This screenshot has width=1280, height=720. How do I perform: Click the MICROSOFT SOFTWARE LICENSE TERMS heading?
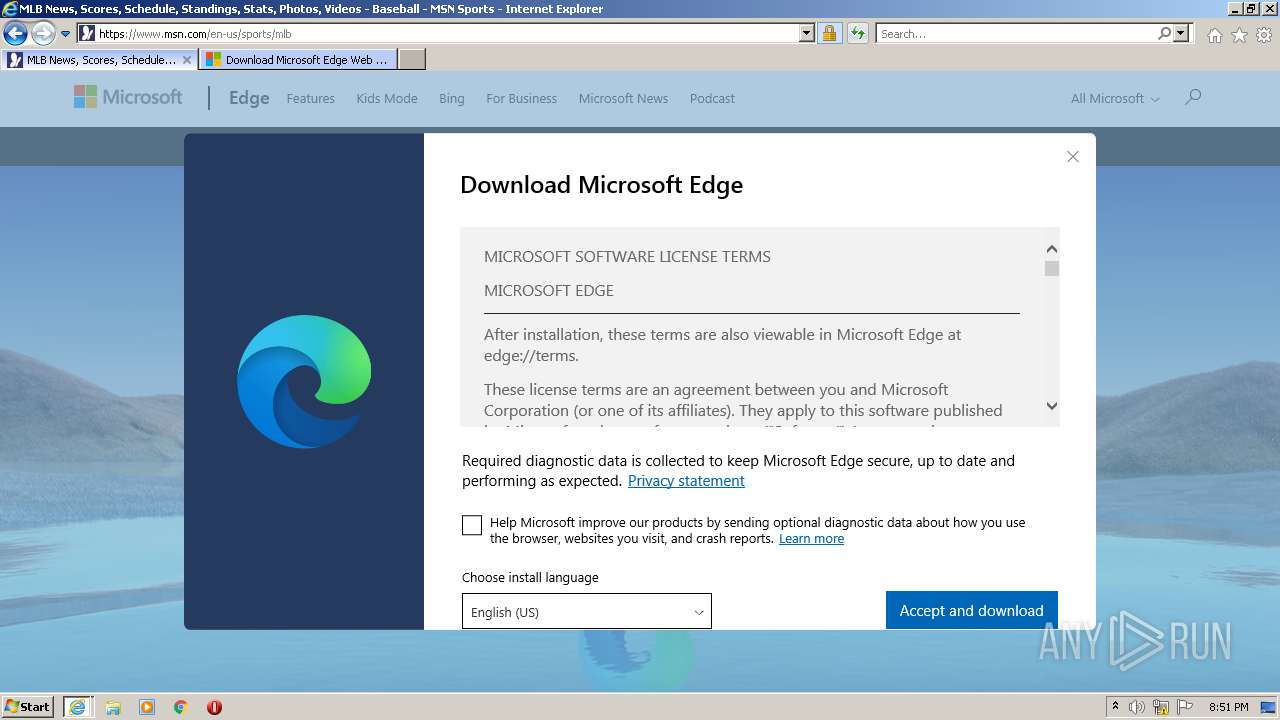pos(627,257)
